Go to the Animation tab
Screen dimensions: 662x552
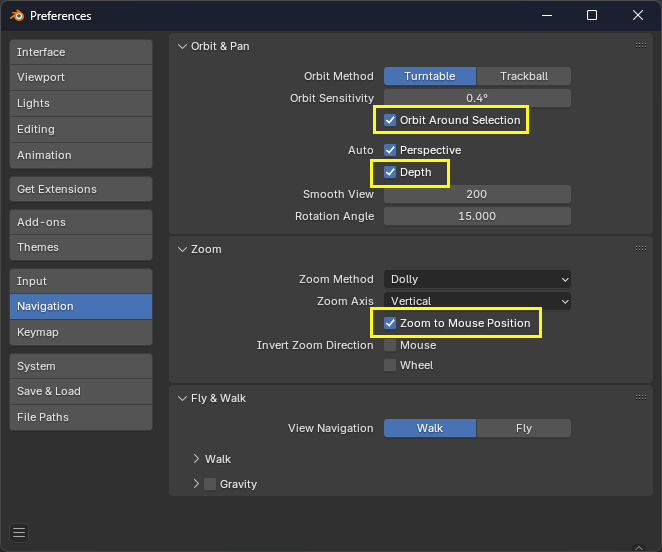click(x=81, y=155)
